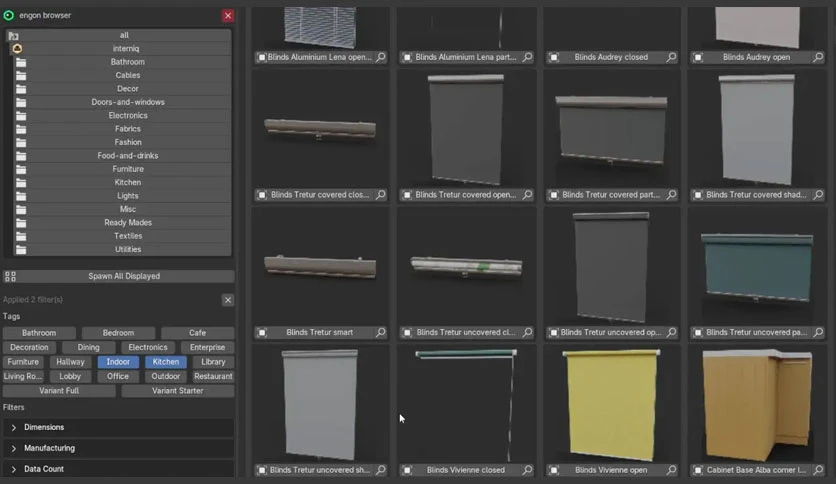Screen dimensions: 836x484
Task: Click the magnifier icon for Blinds Aluminium Lena open
Action: [x=381, y=57]
